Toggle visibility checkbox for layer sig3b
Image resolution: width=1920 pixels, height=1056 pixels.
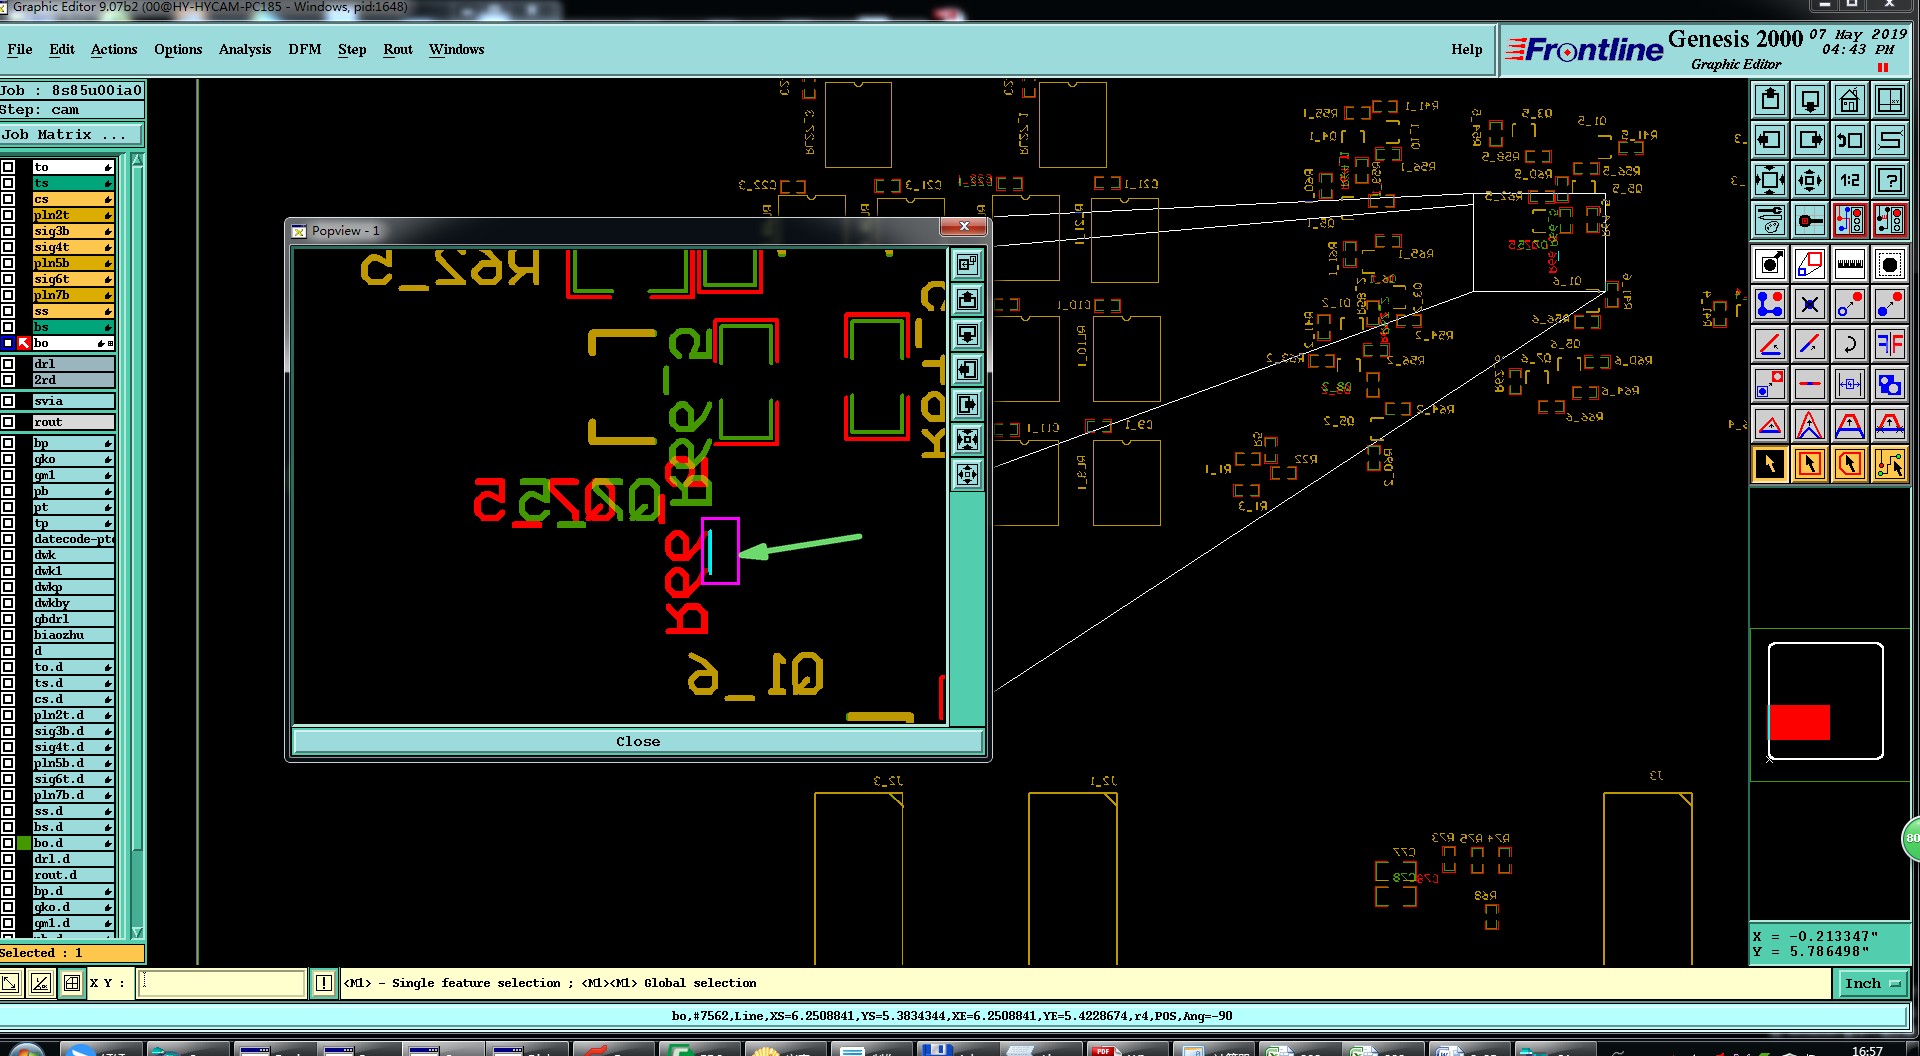pyautogui.click(x=8, y=231)
